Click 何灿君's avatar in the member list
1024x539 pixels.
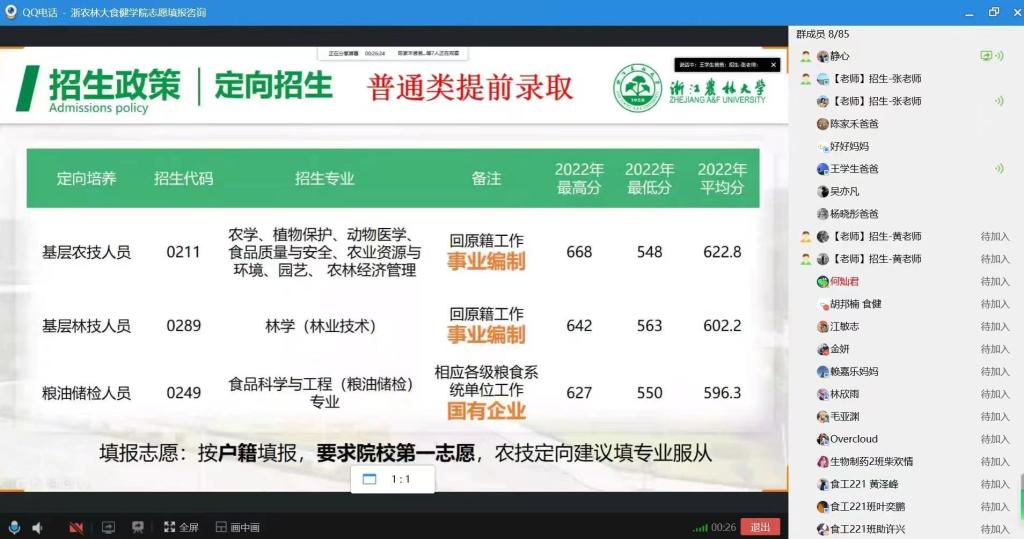pos(823,282)
